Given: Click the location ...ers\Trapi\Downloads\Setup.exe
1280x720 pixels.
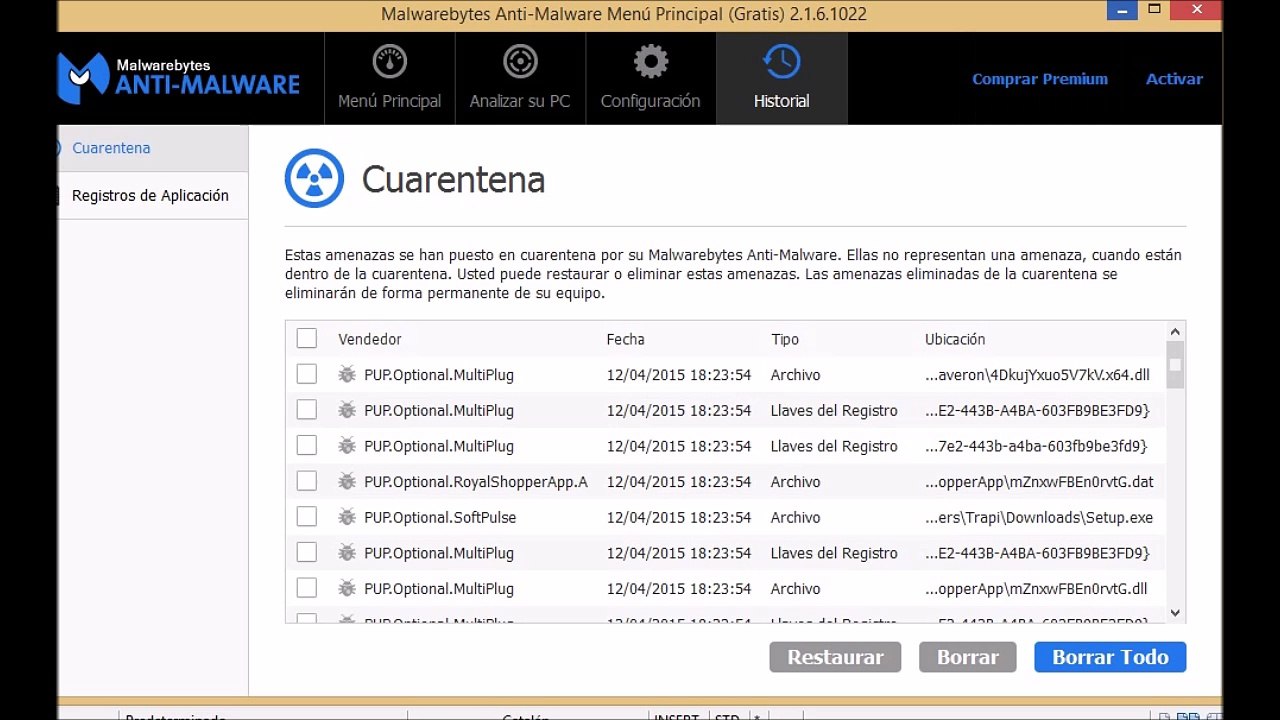Looking at the screenshot, I should pyautogui.click(x=1039, y=517).
